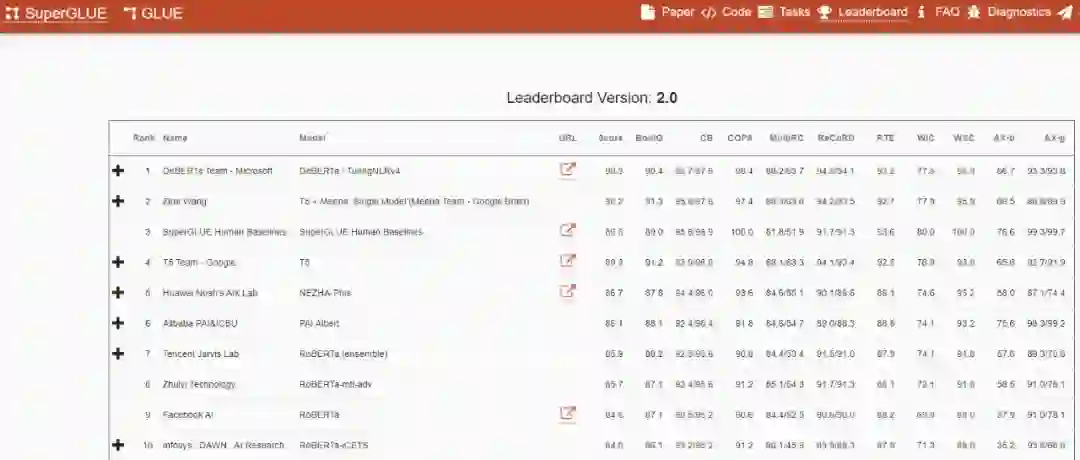The height and width of the screenshot is (460, 1080).
Task: Expand the Alibaba PAI&ICBU row
Action: [x=118, y=323]
